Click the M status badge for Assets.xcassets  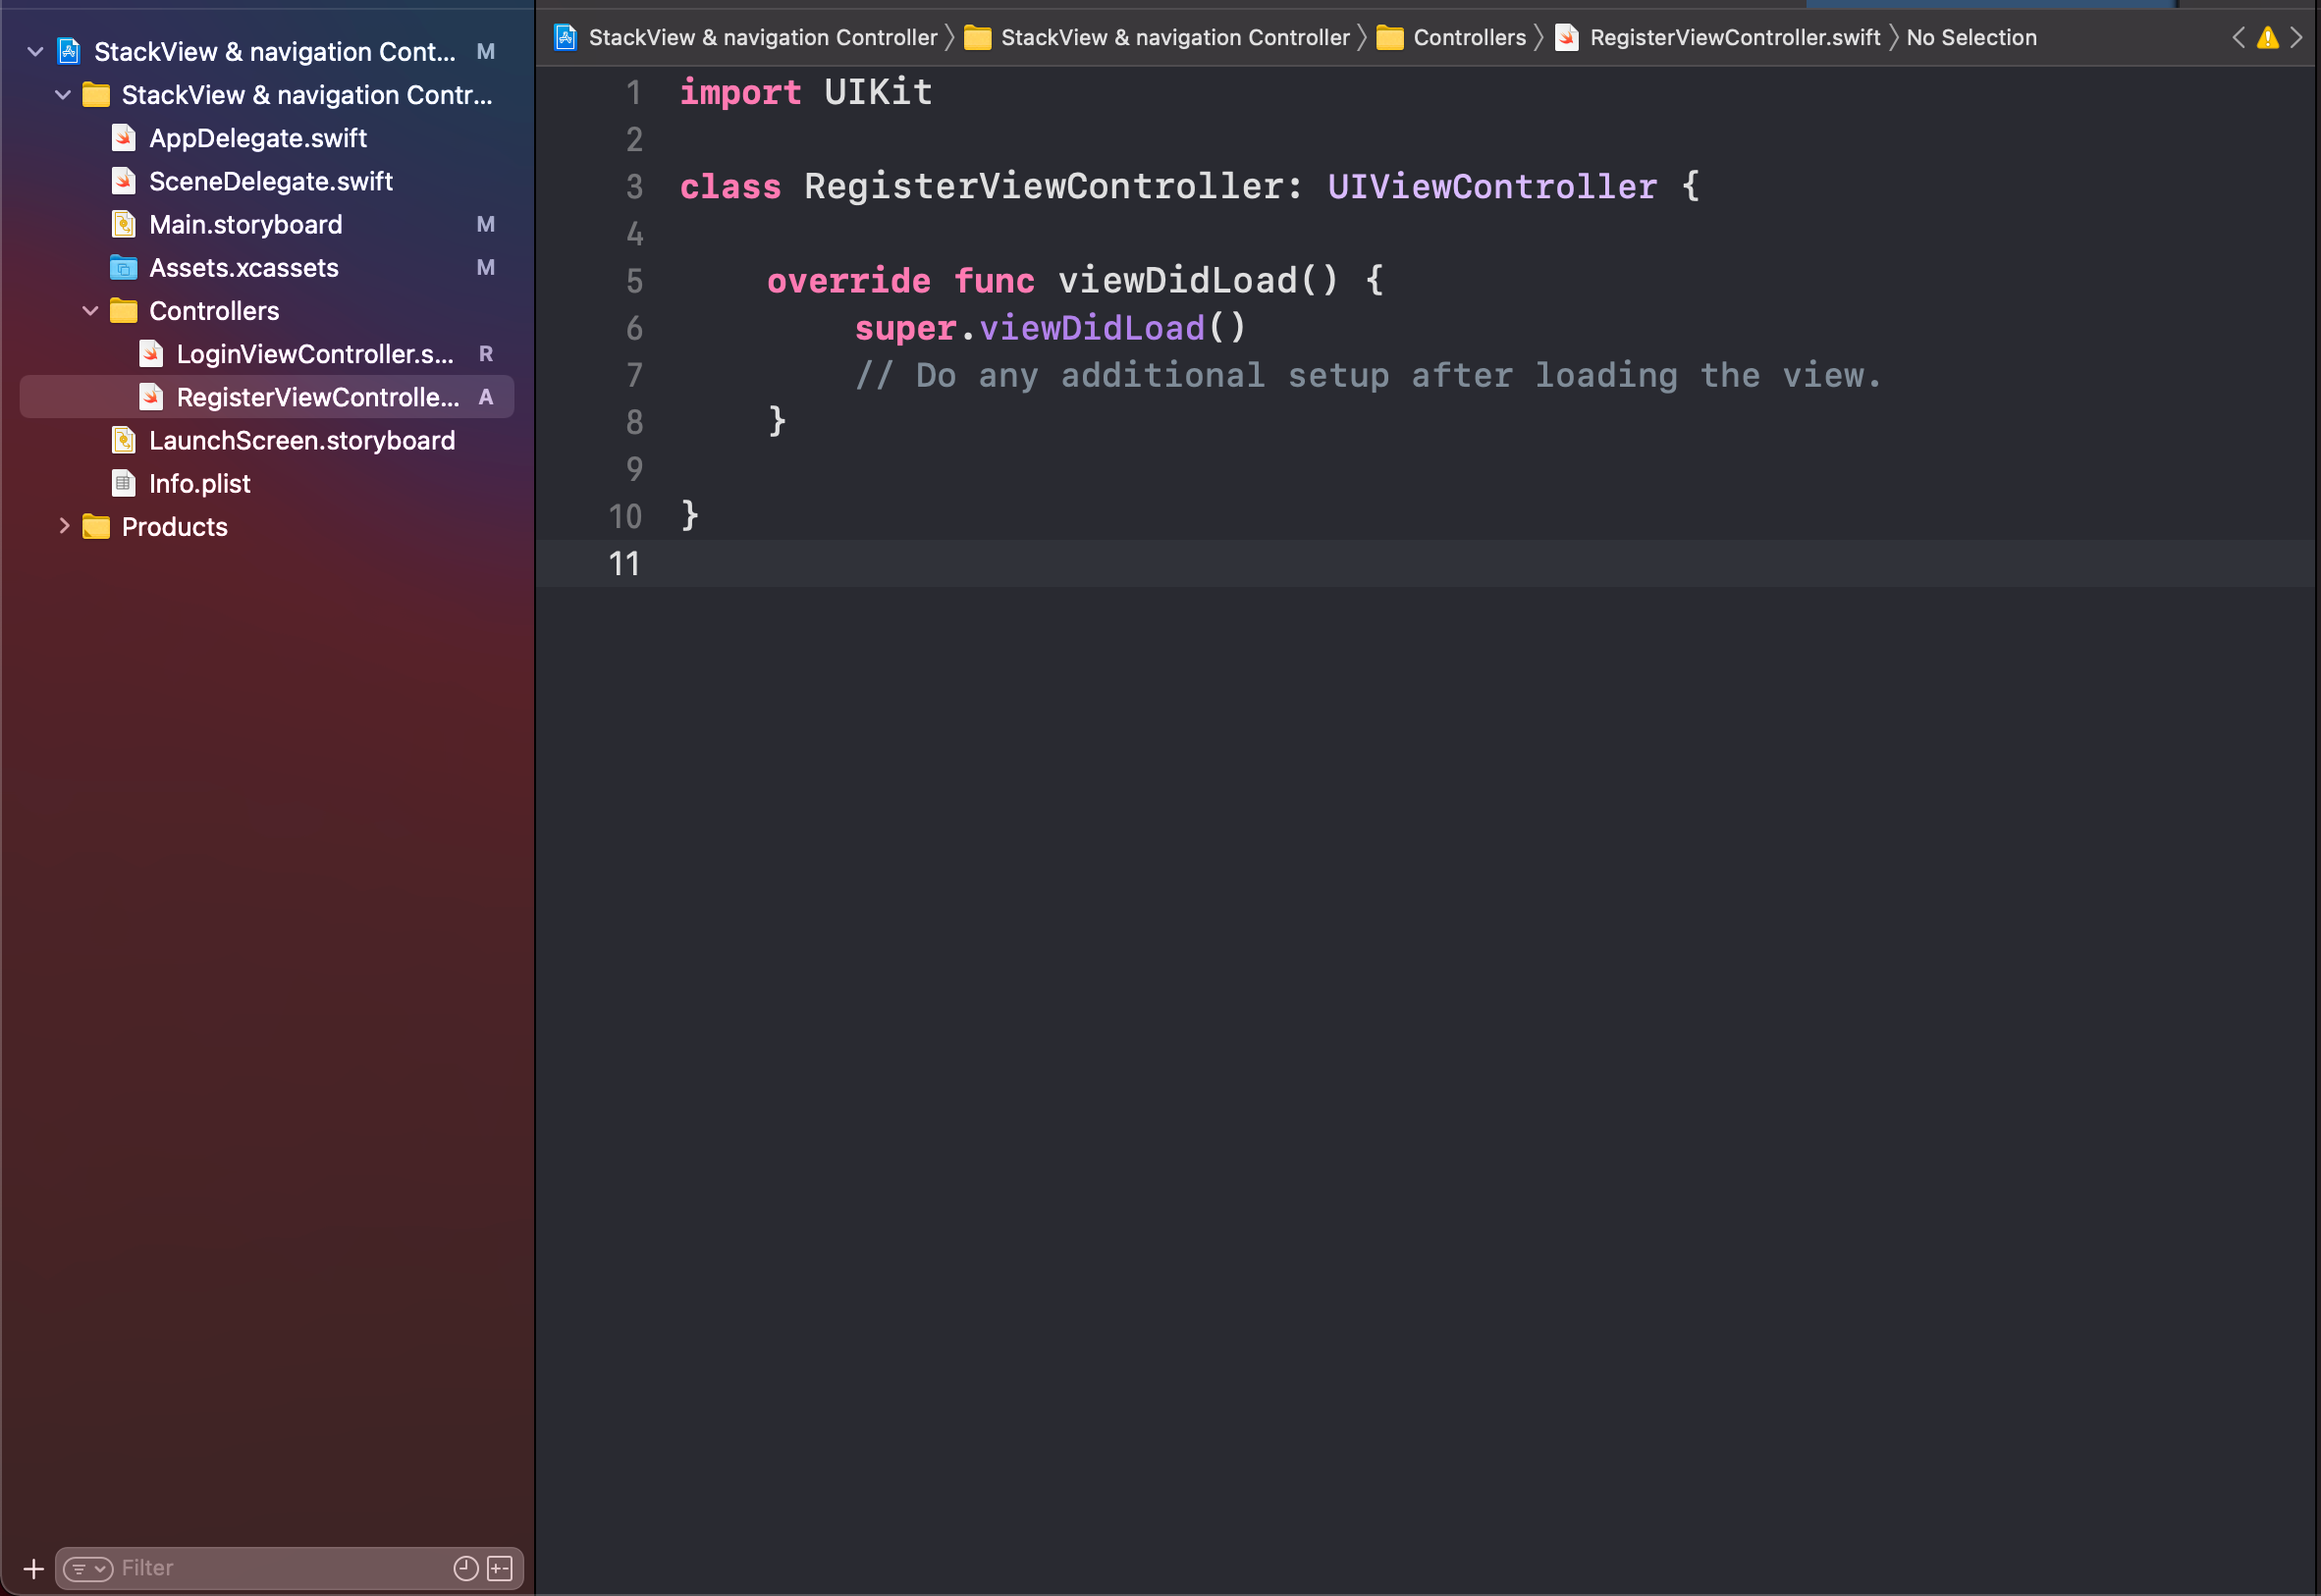click(486, 267)
